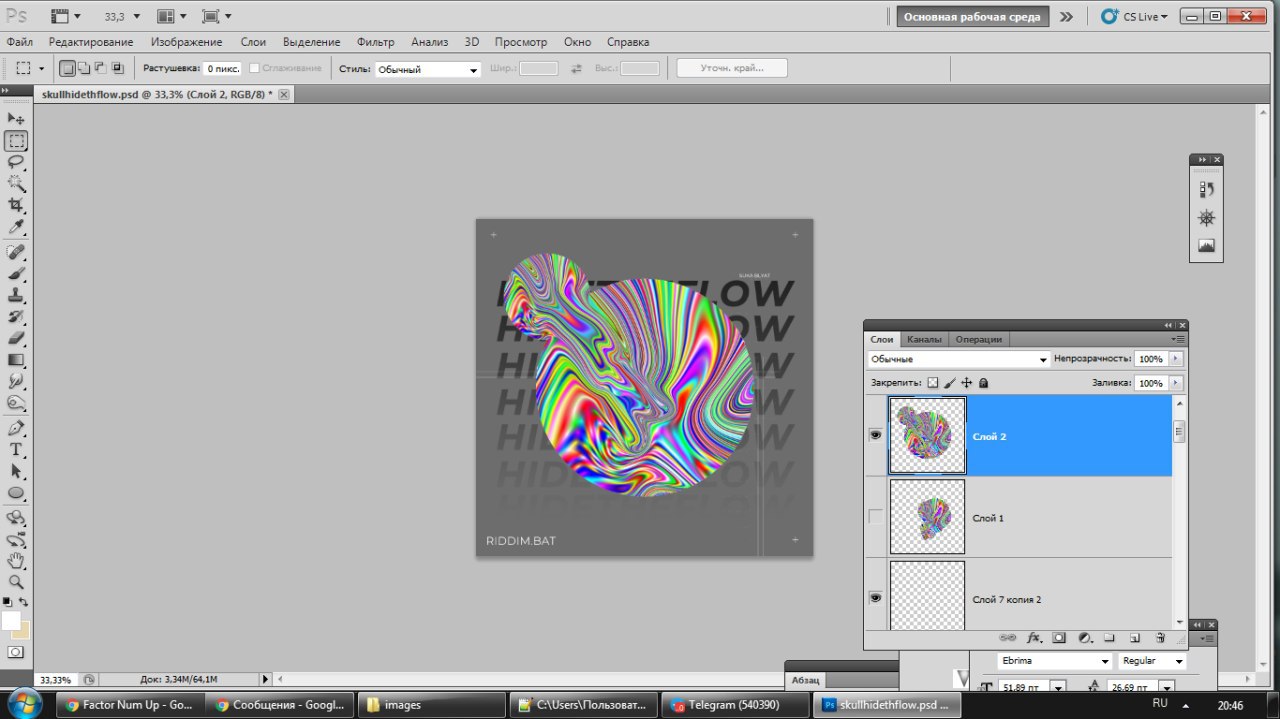Open the Regular font style dropdown

[1153, 661]
